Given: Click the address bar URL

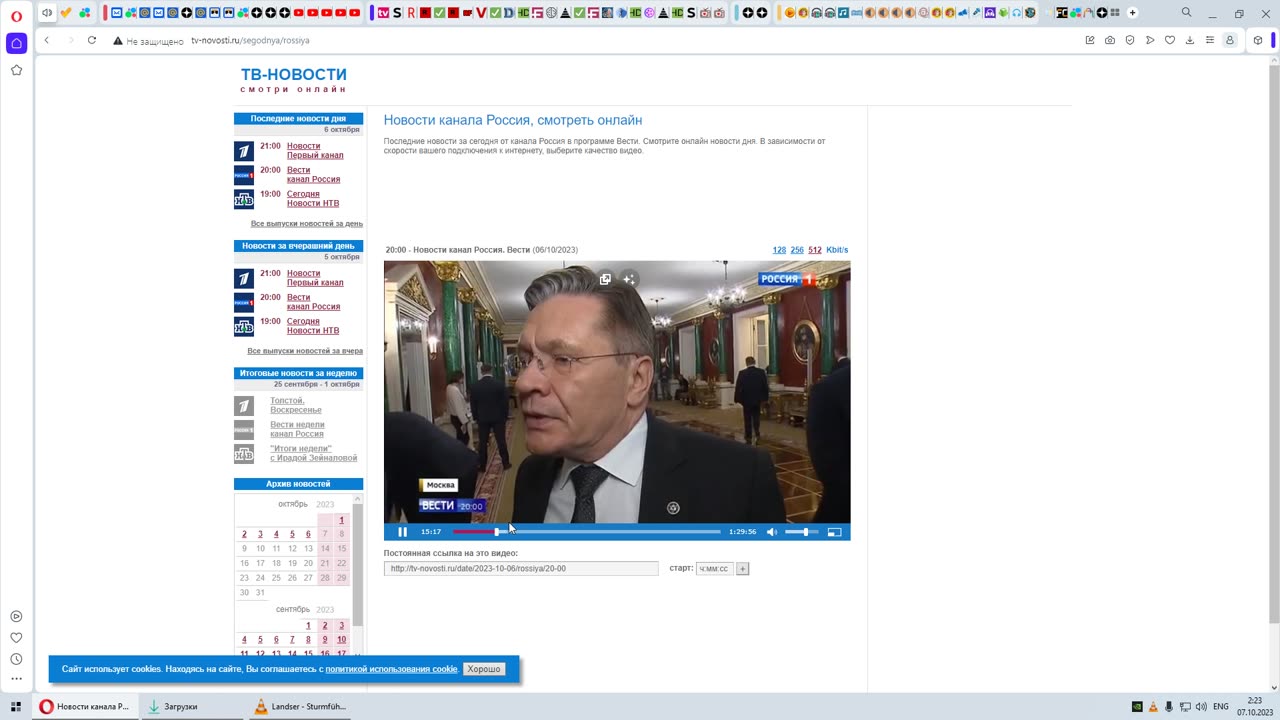Looking at the screenshot, I should pyautogui.click(x=250, y=41).
